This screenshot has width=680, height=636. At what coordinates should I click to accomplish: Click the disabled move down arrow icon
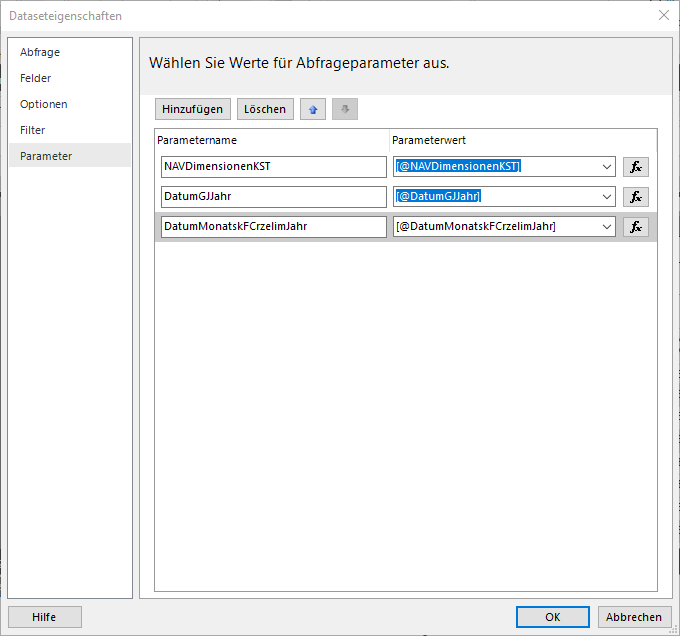point(345,109)
